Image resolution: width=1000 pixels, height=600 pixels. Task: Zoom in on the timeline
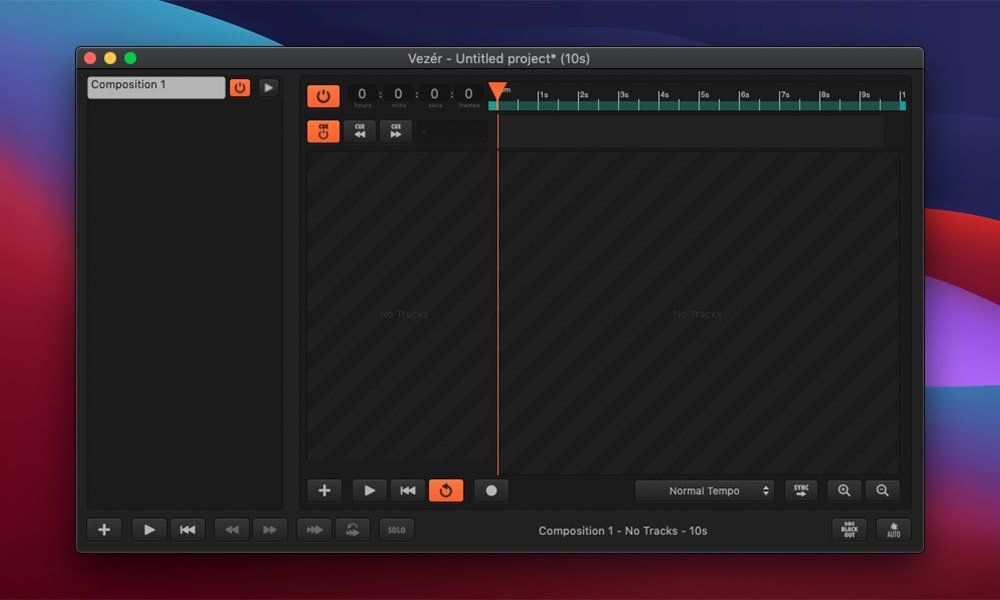(844, 490)
